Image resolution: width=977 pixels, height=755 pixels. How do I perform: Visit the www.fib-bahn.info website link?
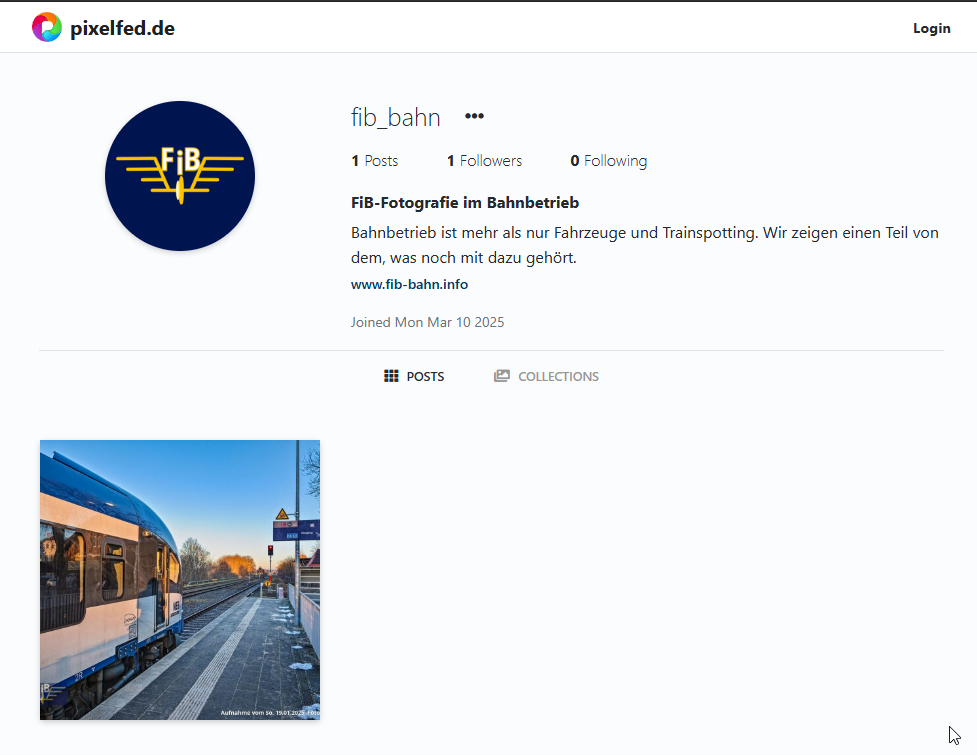pos(409,284)
